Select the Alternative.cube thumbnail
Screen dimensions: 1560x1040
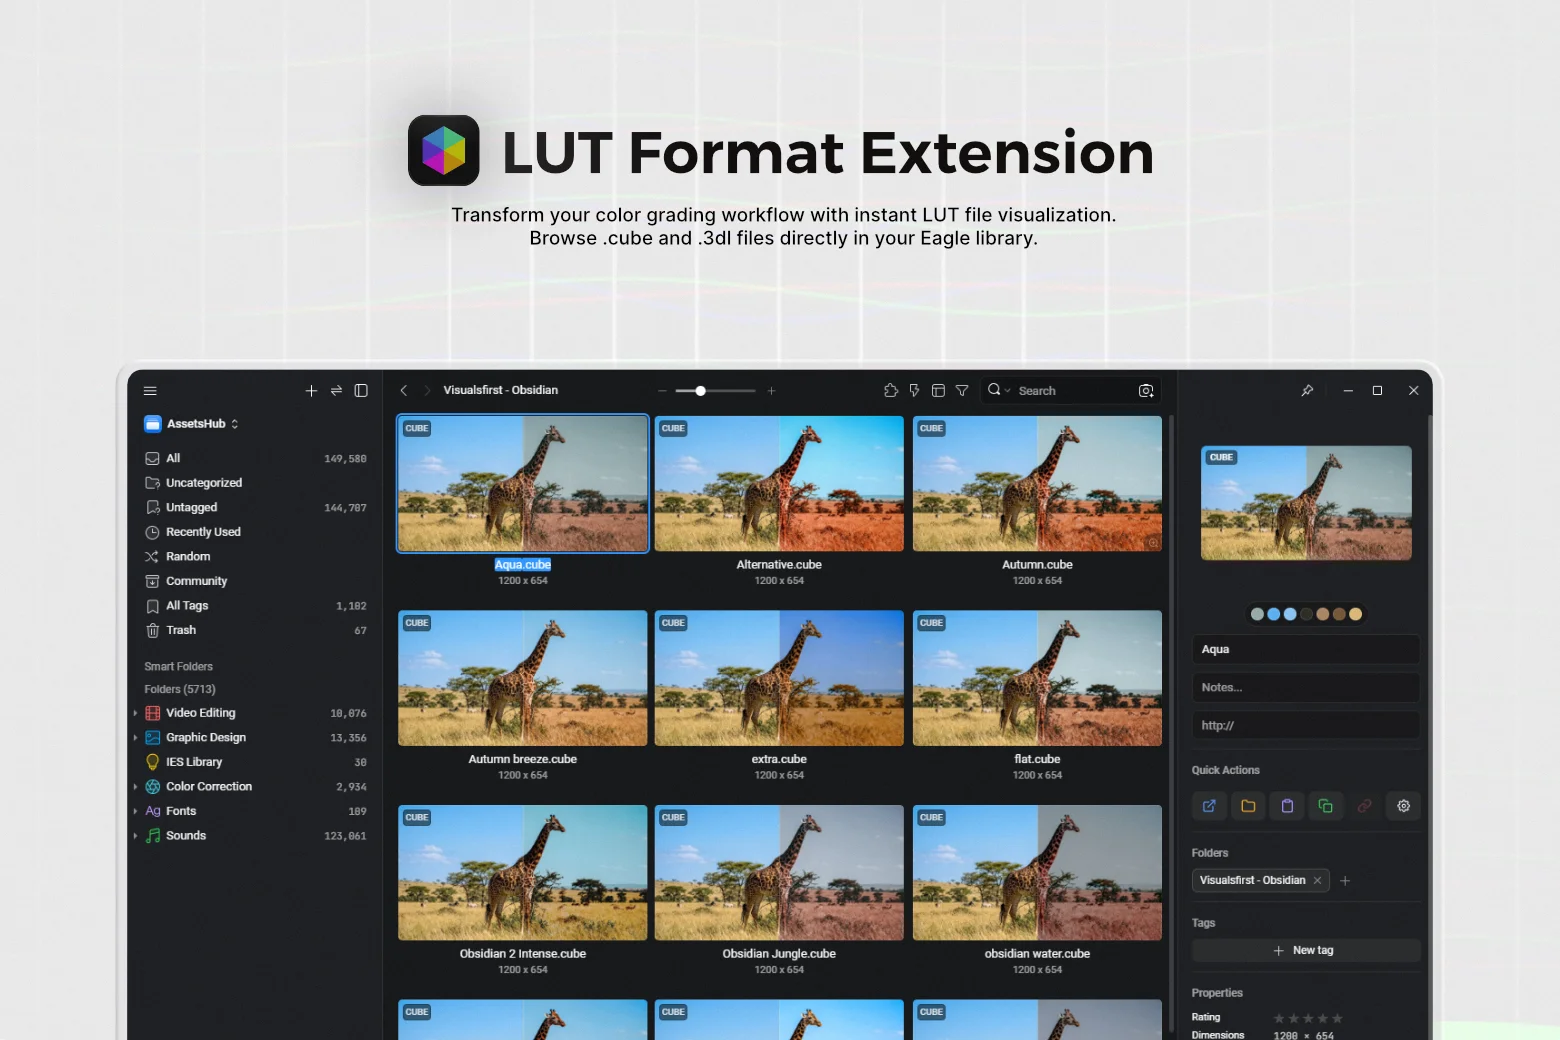coord(778,484)
